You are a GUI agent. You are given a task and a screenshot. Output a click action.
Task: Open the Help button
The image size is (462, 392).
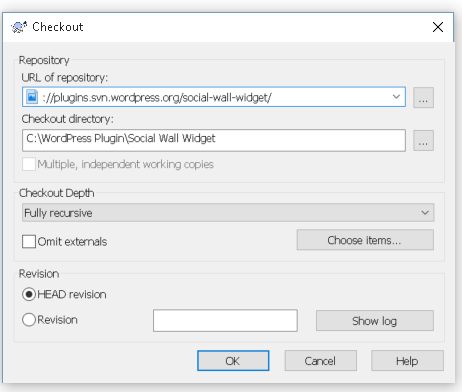[x=407, y=361]
